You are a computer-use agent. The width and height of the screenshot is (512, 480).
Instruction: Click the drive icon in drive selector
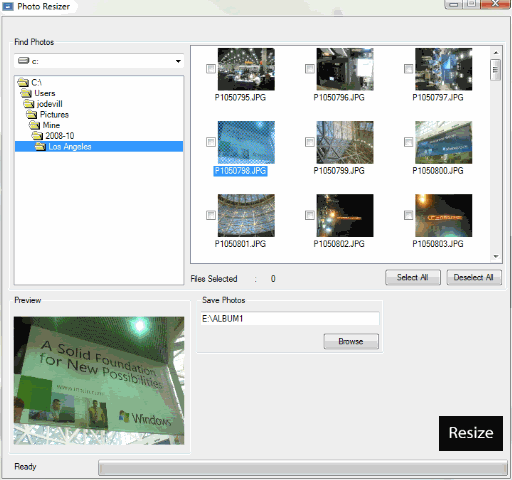(x=23, y=61)
